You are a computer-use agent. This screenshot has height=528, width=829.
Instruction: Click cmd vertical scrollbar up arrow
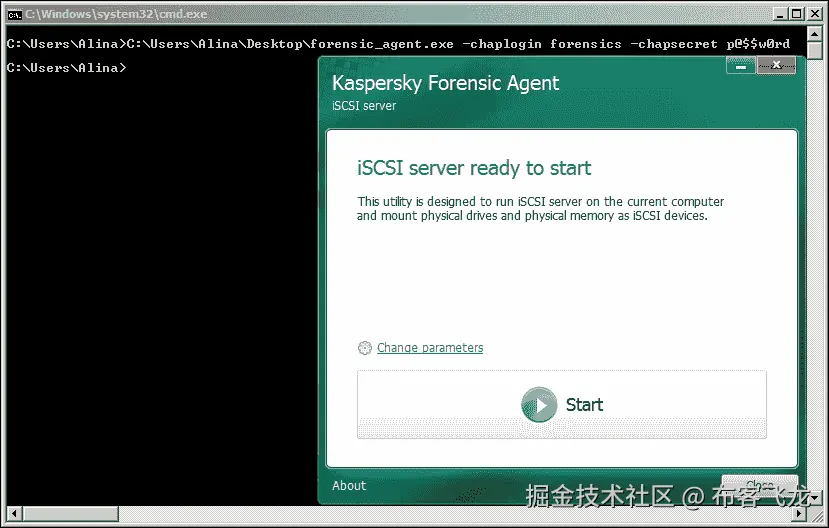tap(815, 34)
